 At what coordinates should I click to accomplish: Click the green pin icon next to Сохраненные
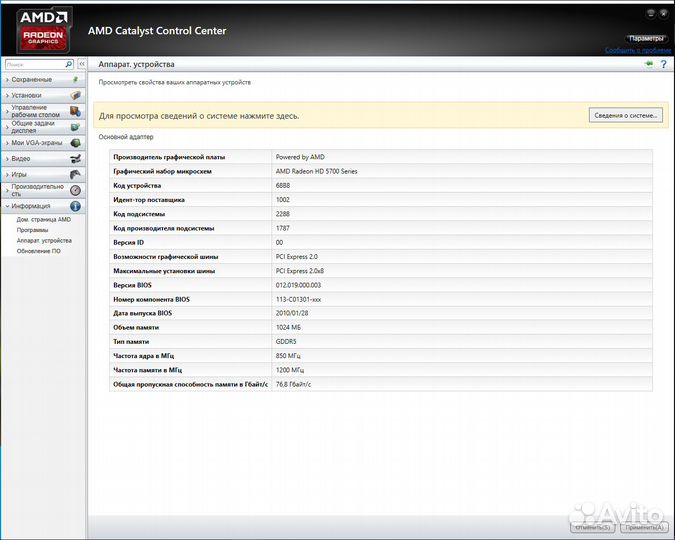coord(75,80)
